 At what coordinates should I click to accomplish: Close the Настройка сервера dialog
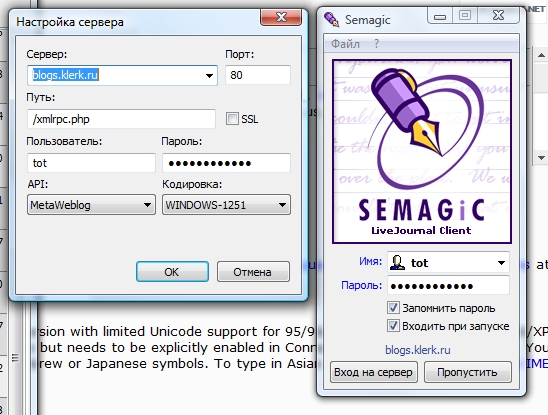coord(281,17)
